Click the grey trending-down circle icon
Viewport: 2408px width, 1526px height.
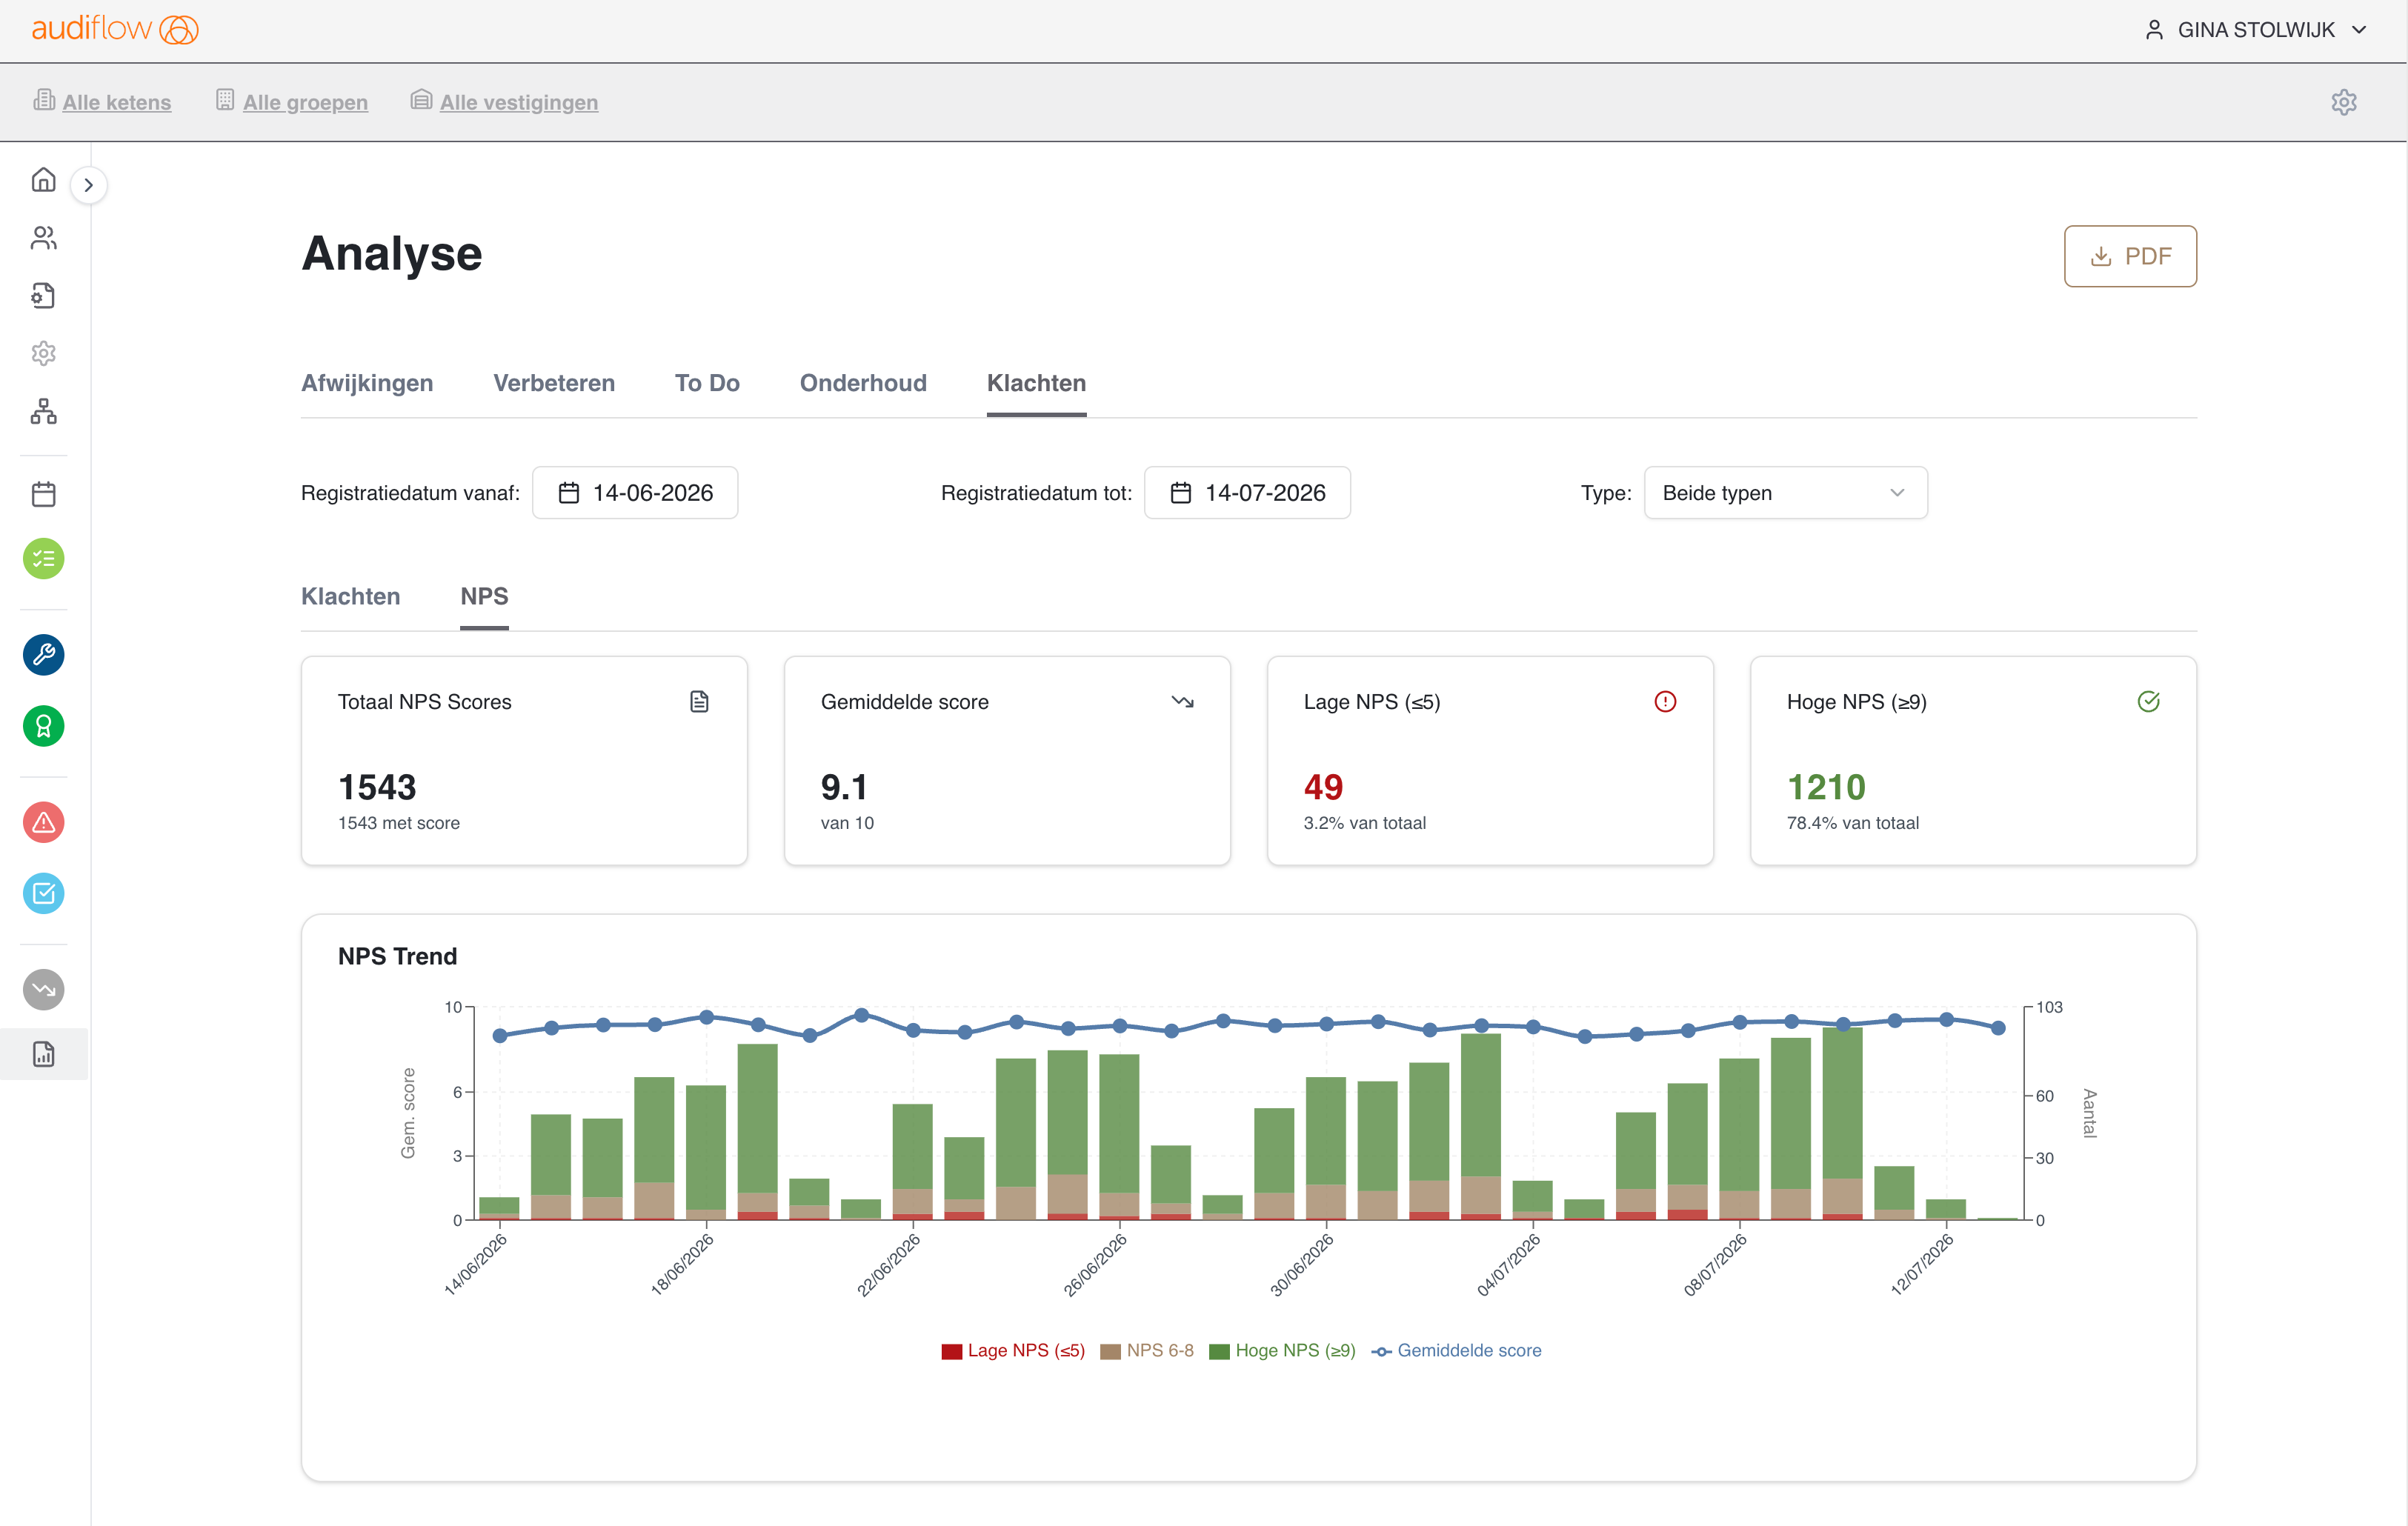point(43,989)
